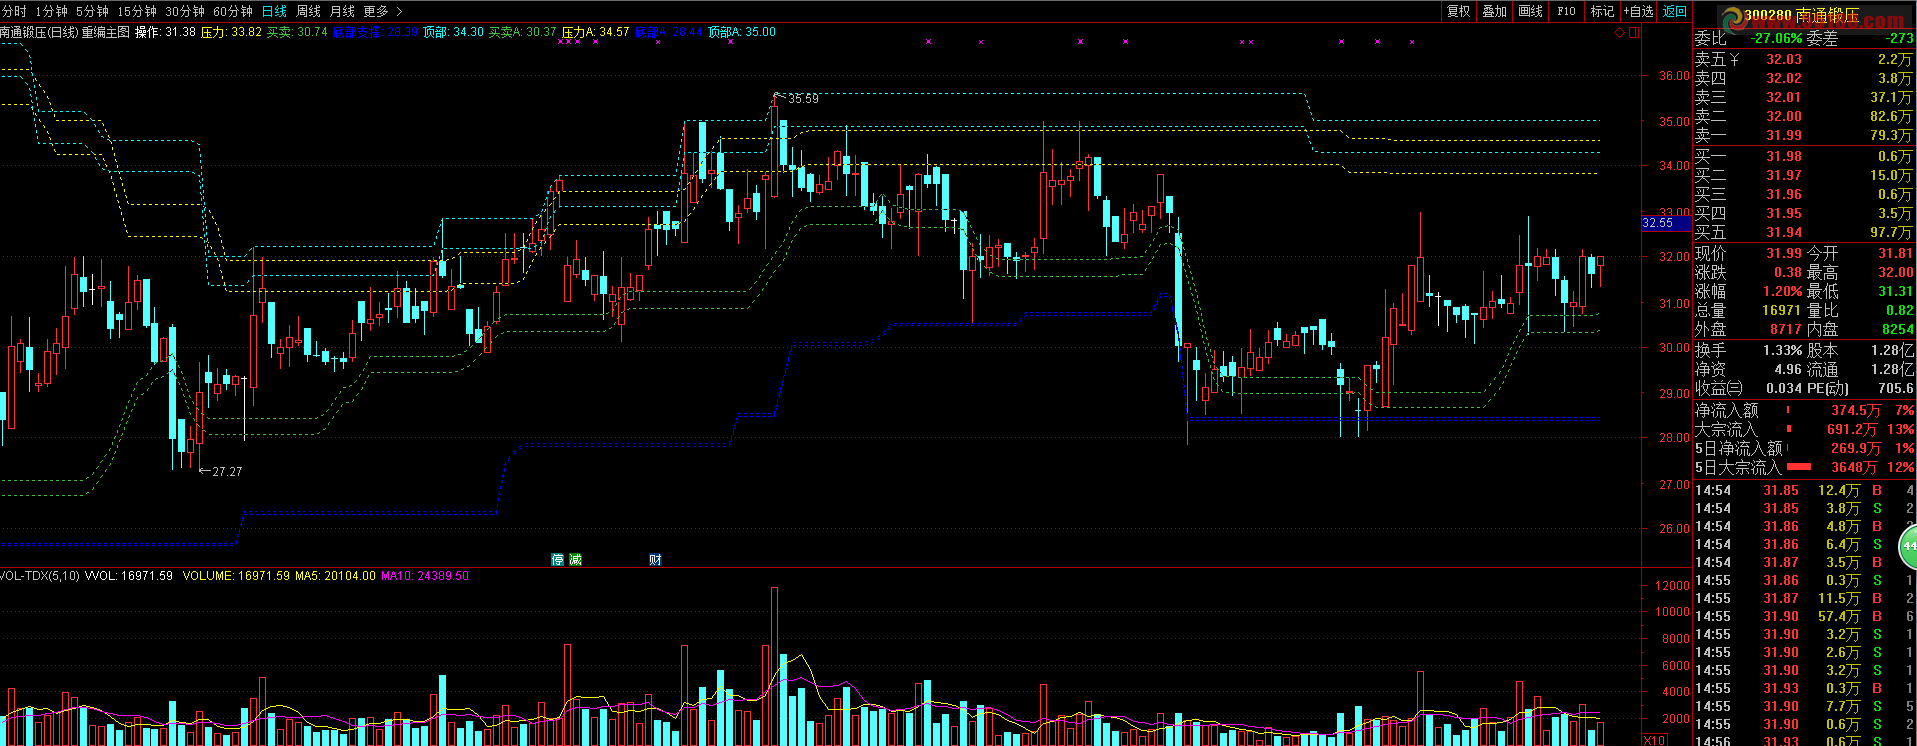The image size is (1917, 746).
Task: Select the 买三 31.96 bid row
Action: click(1804, 194)
